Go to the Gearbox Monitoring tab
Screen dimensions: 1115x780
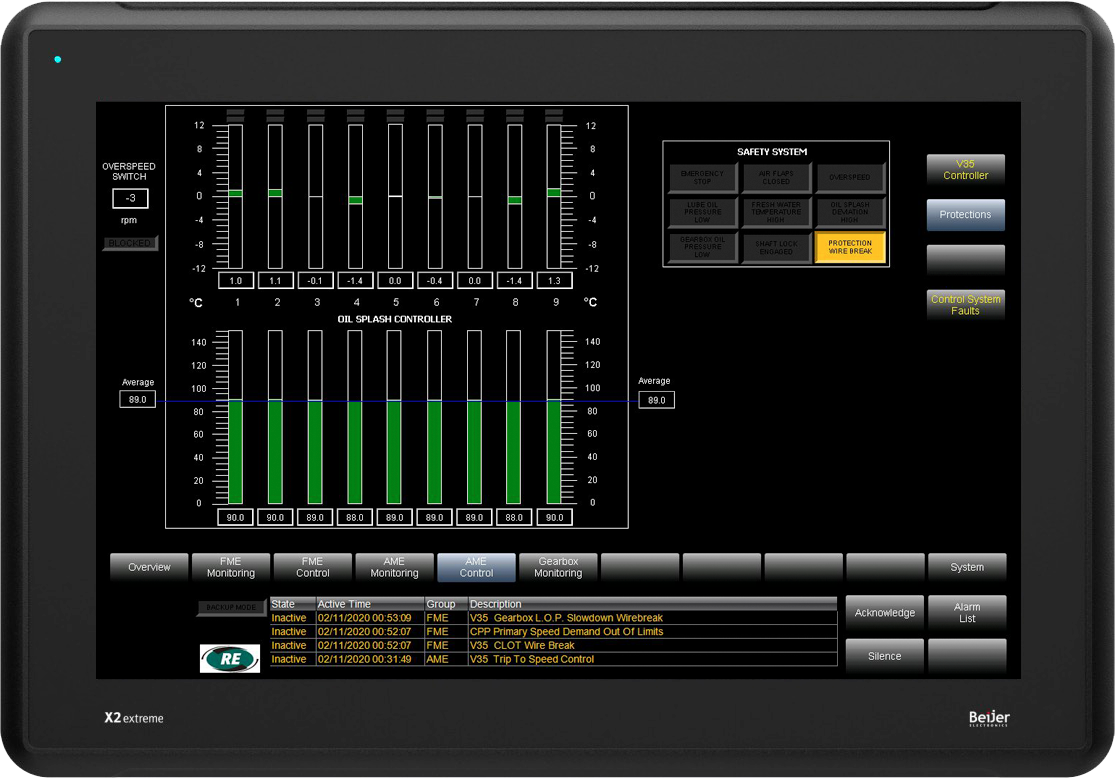click(558, 567)
